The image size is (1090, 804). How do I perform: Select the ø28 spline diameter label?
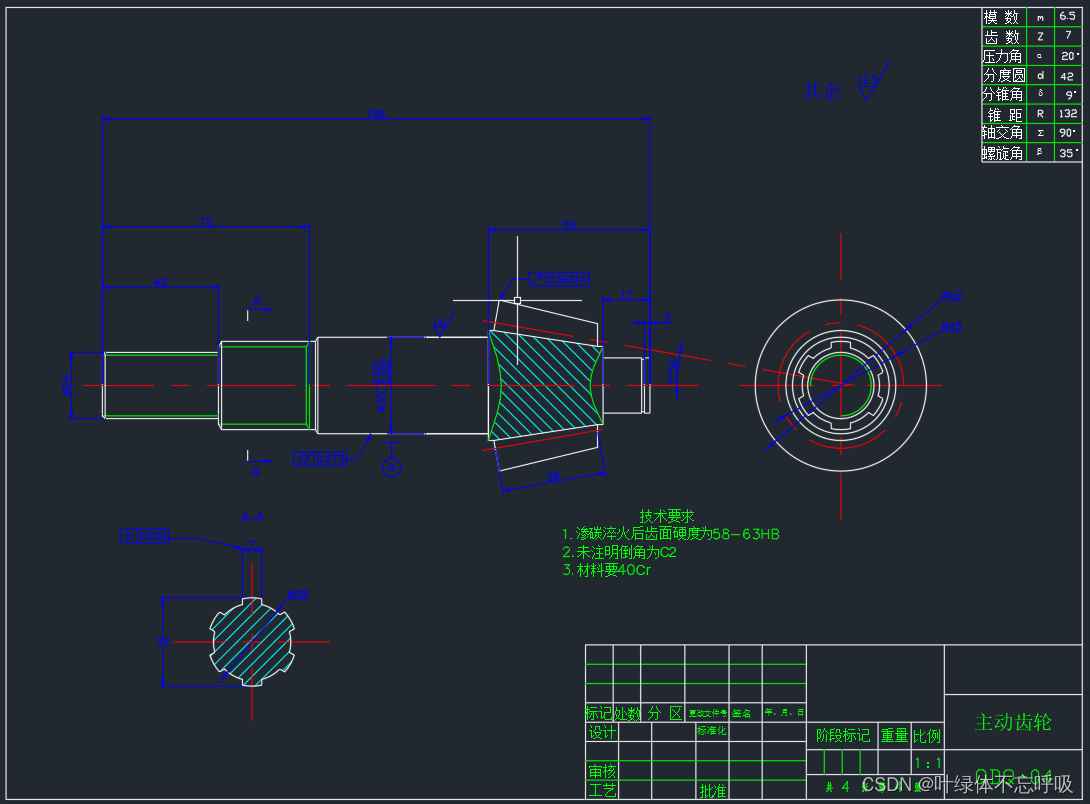pos(298,595)
